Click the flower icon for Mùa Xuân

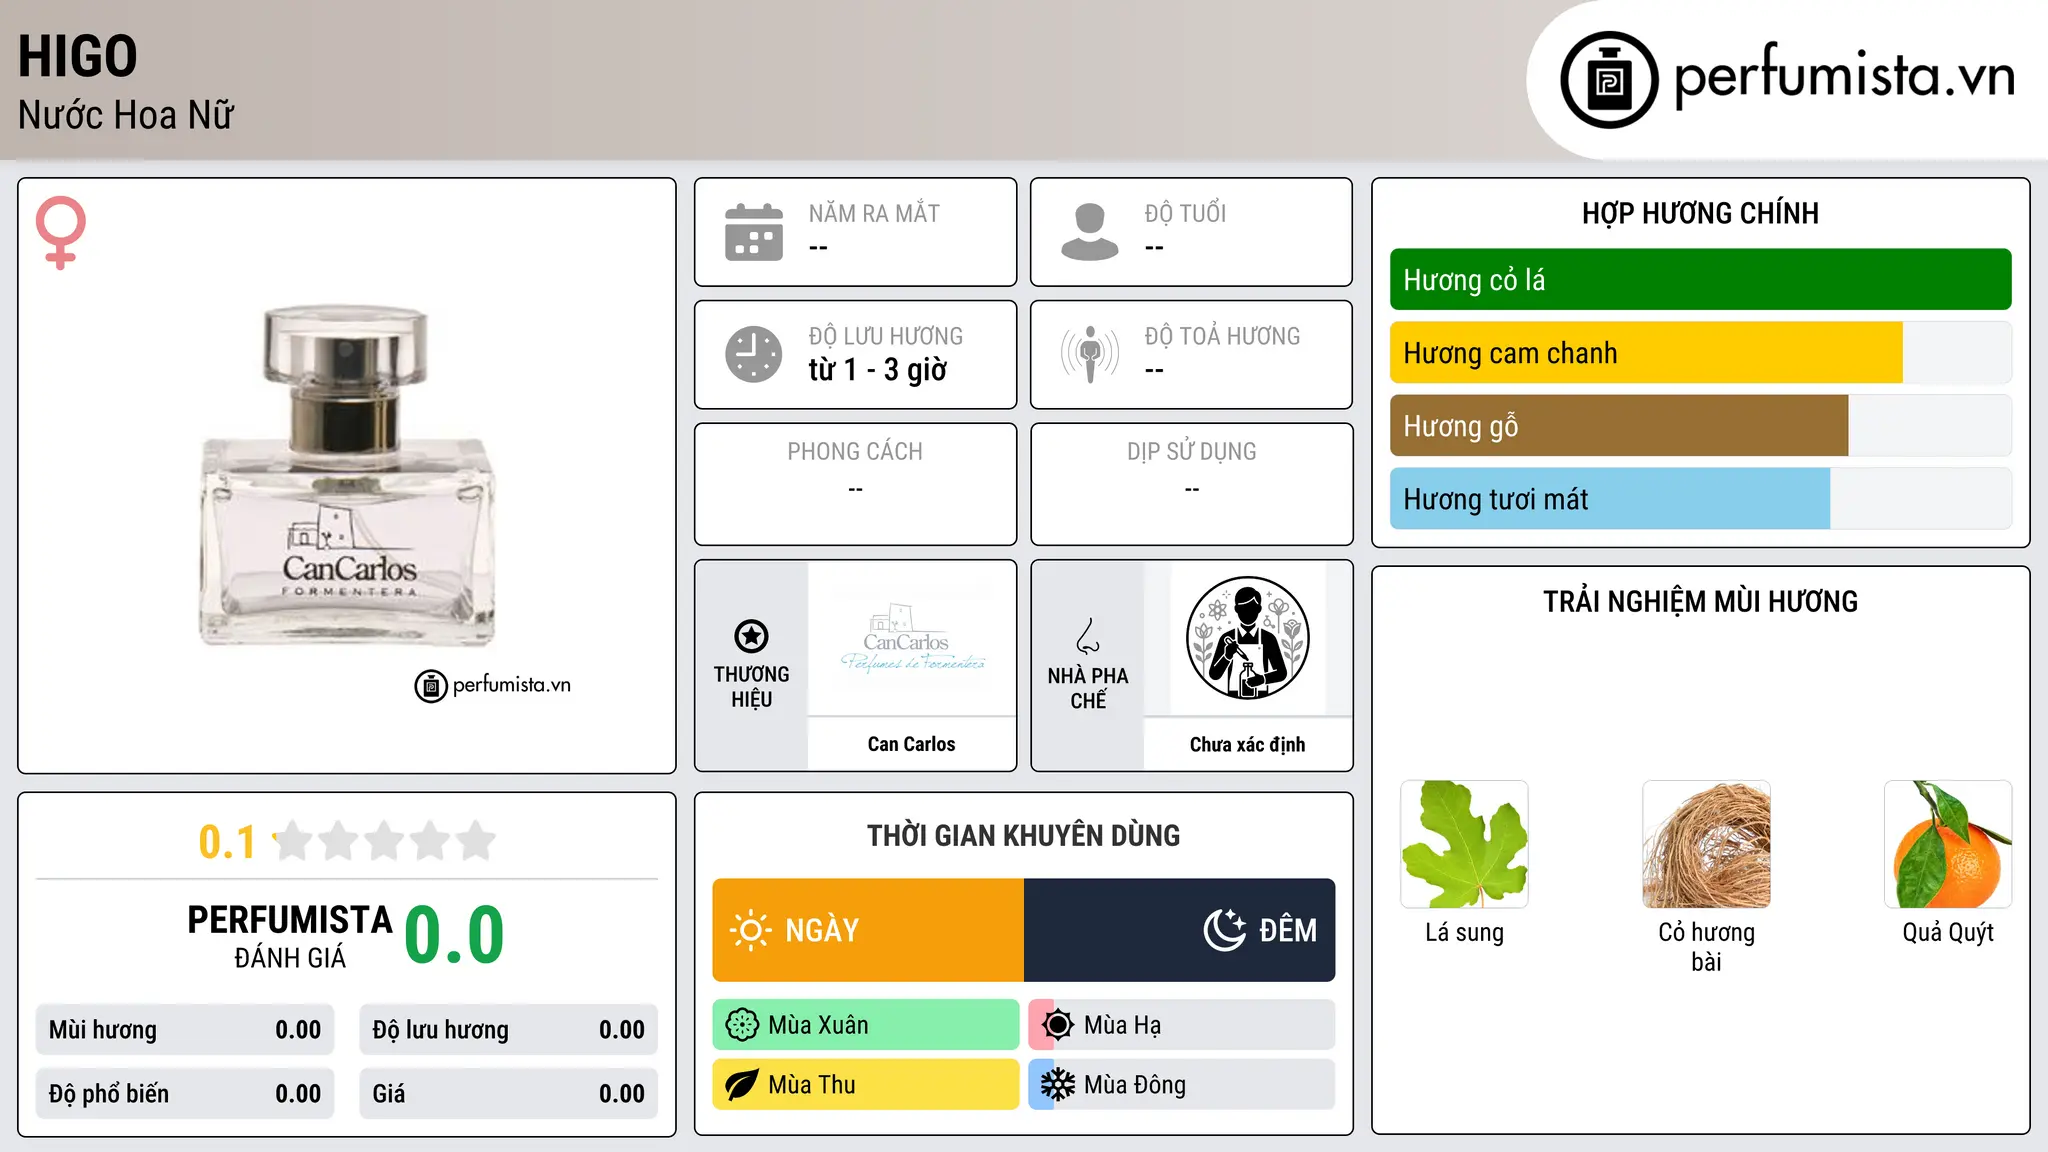(x=742, y=1025)
